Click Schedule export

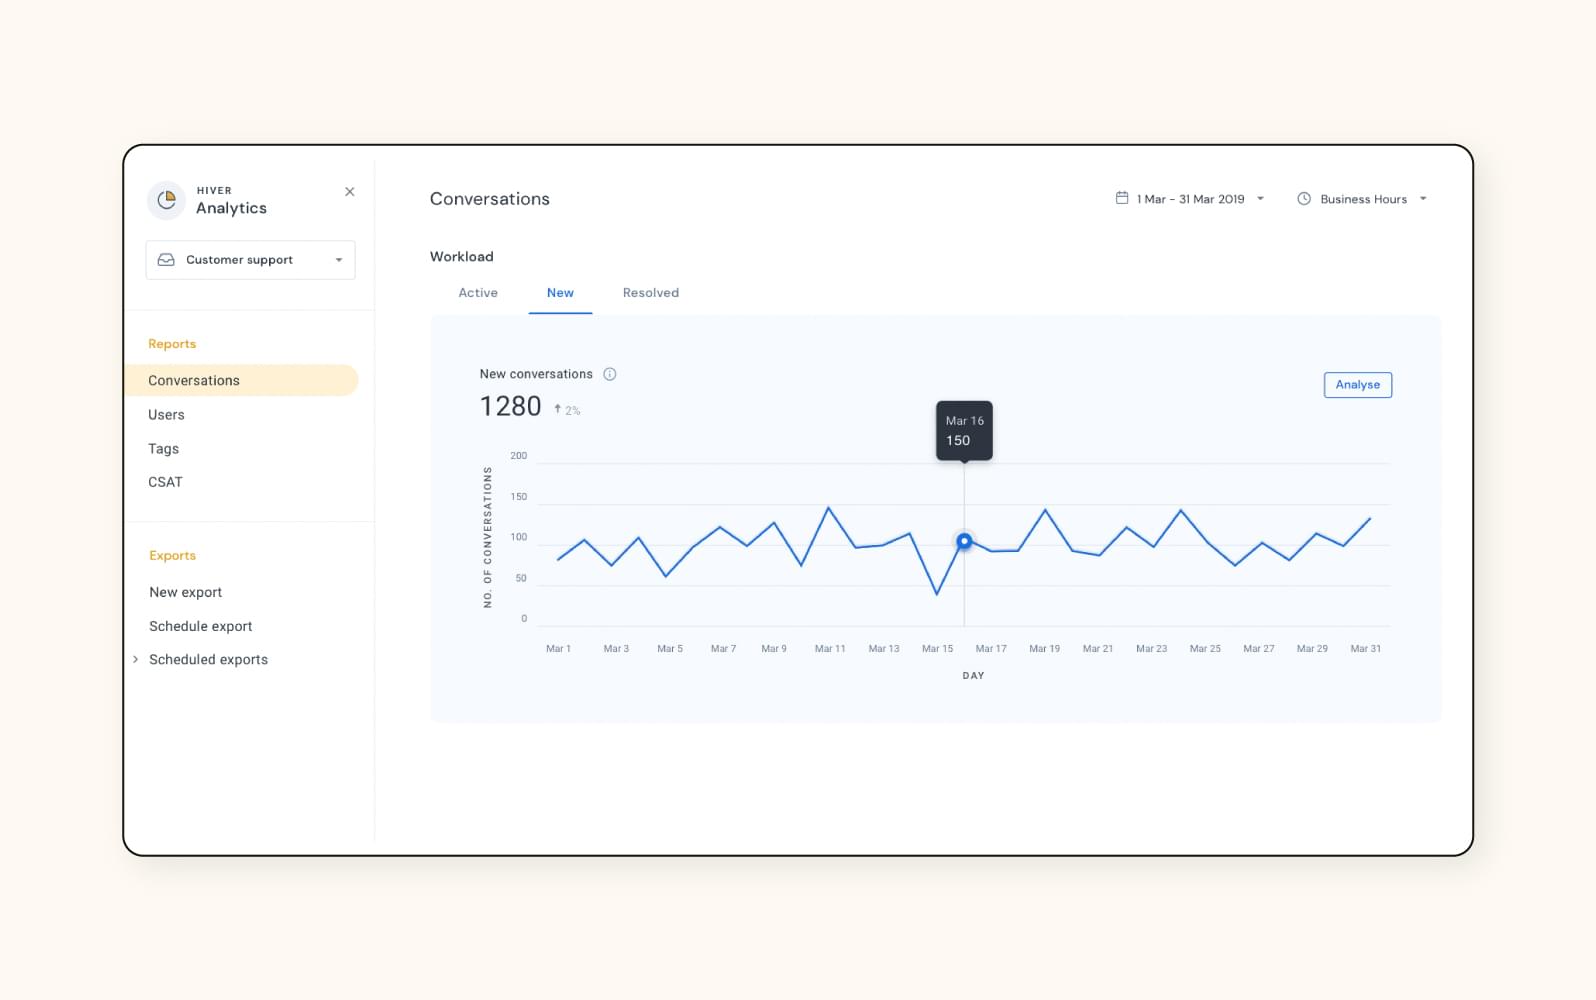point(200,626)
